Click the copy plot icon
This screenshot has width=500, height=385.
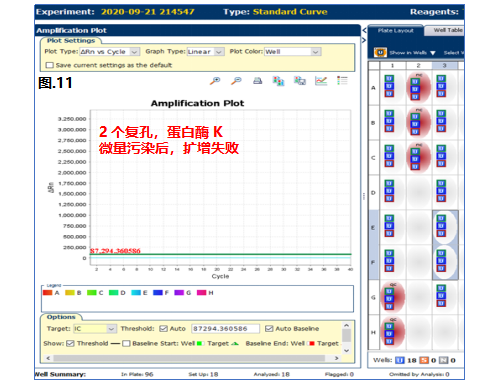[278, 81]
